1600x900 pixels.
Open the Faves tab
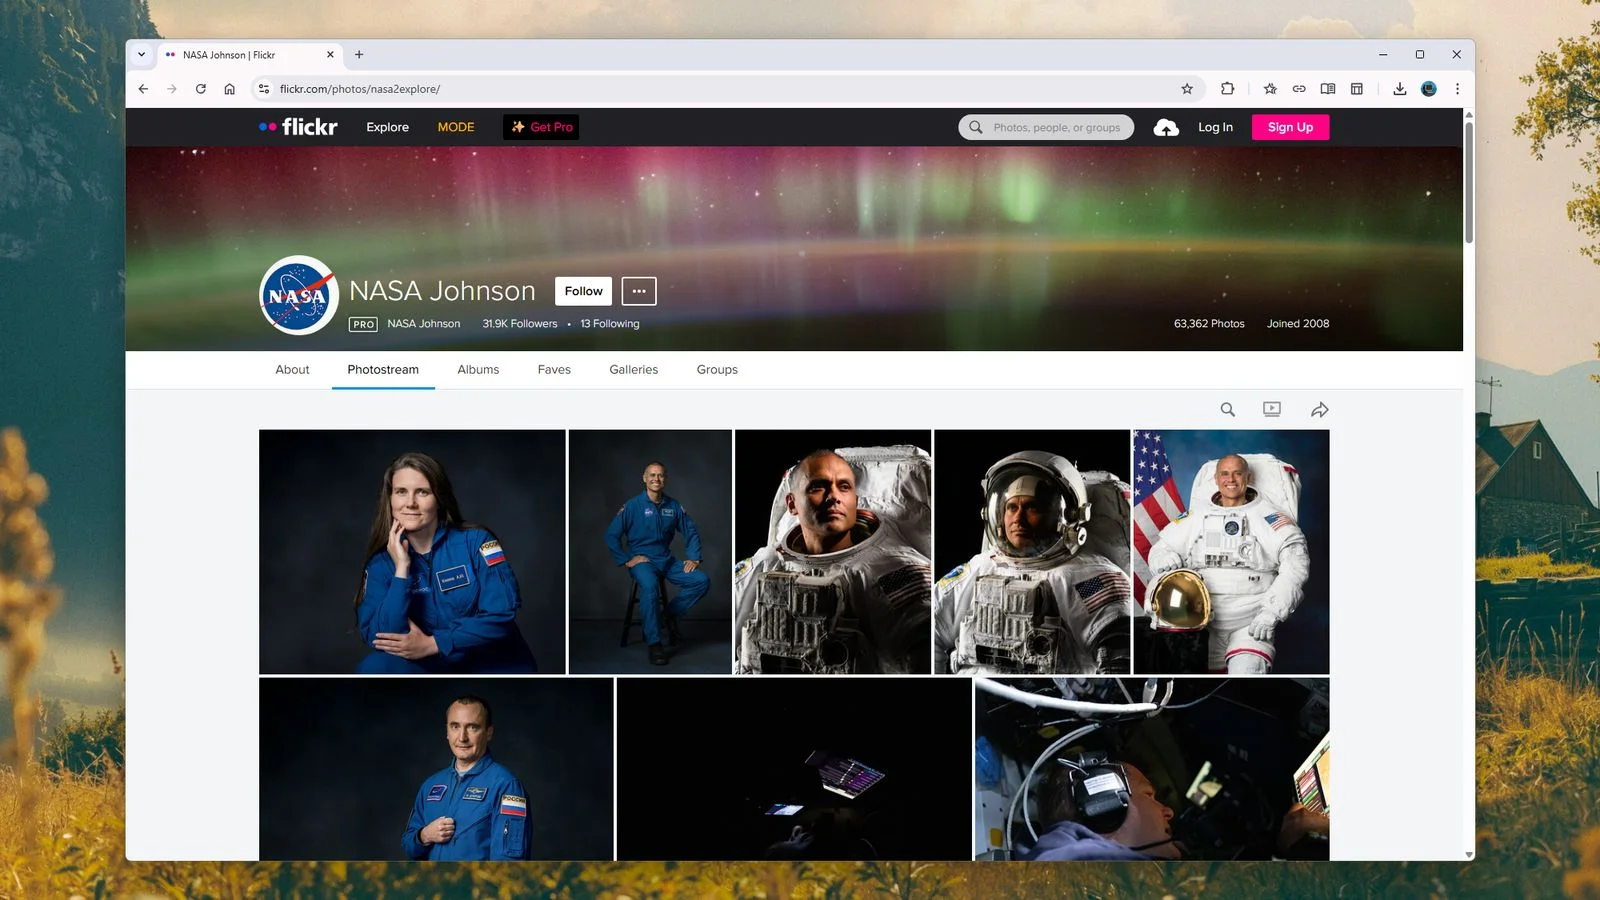point(554,370)
